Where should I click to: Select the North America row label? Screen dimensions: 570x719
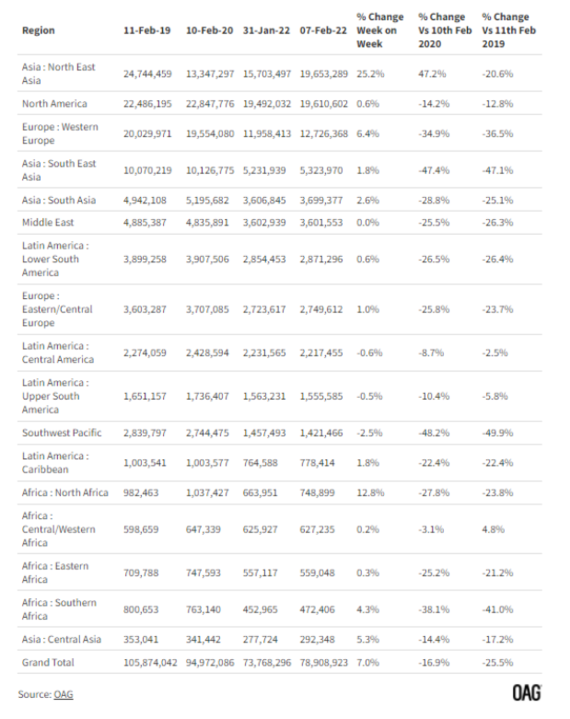click(55, 104)
